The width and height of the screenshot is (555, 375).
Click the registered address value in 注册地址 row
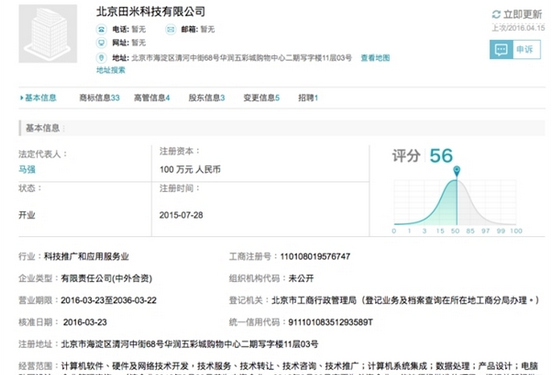pyautogui.click(x=190, y=344)
